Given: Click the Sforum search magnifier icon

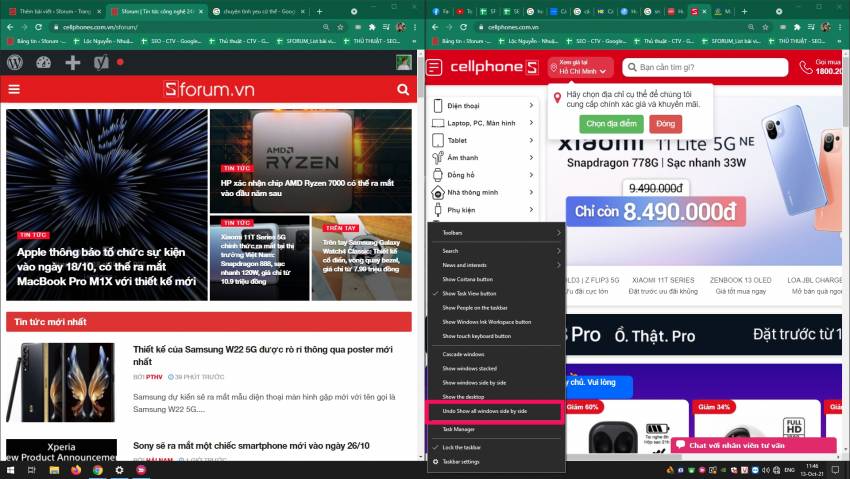Looking at the screenshot, I should pyautogui.click(x=403, y=89).
